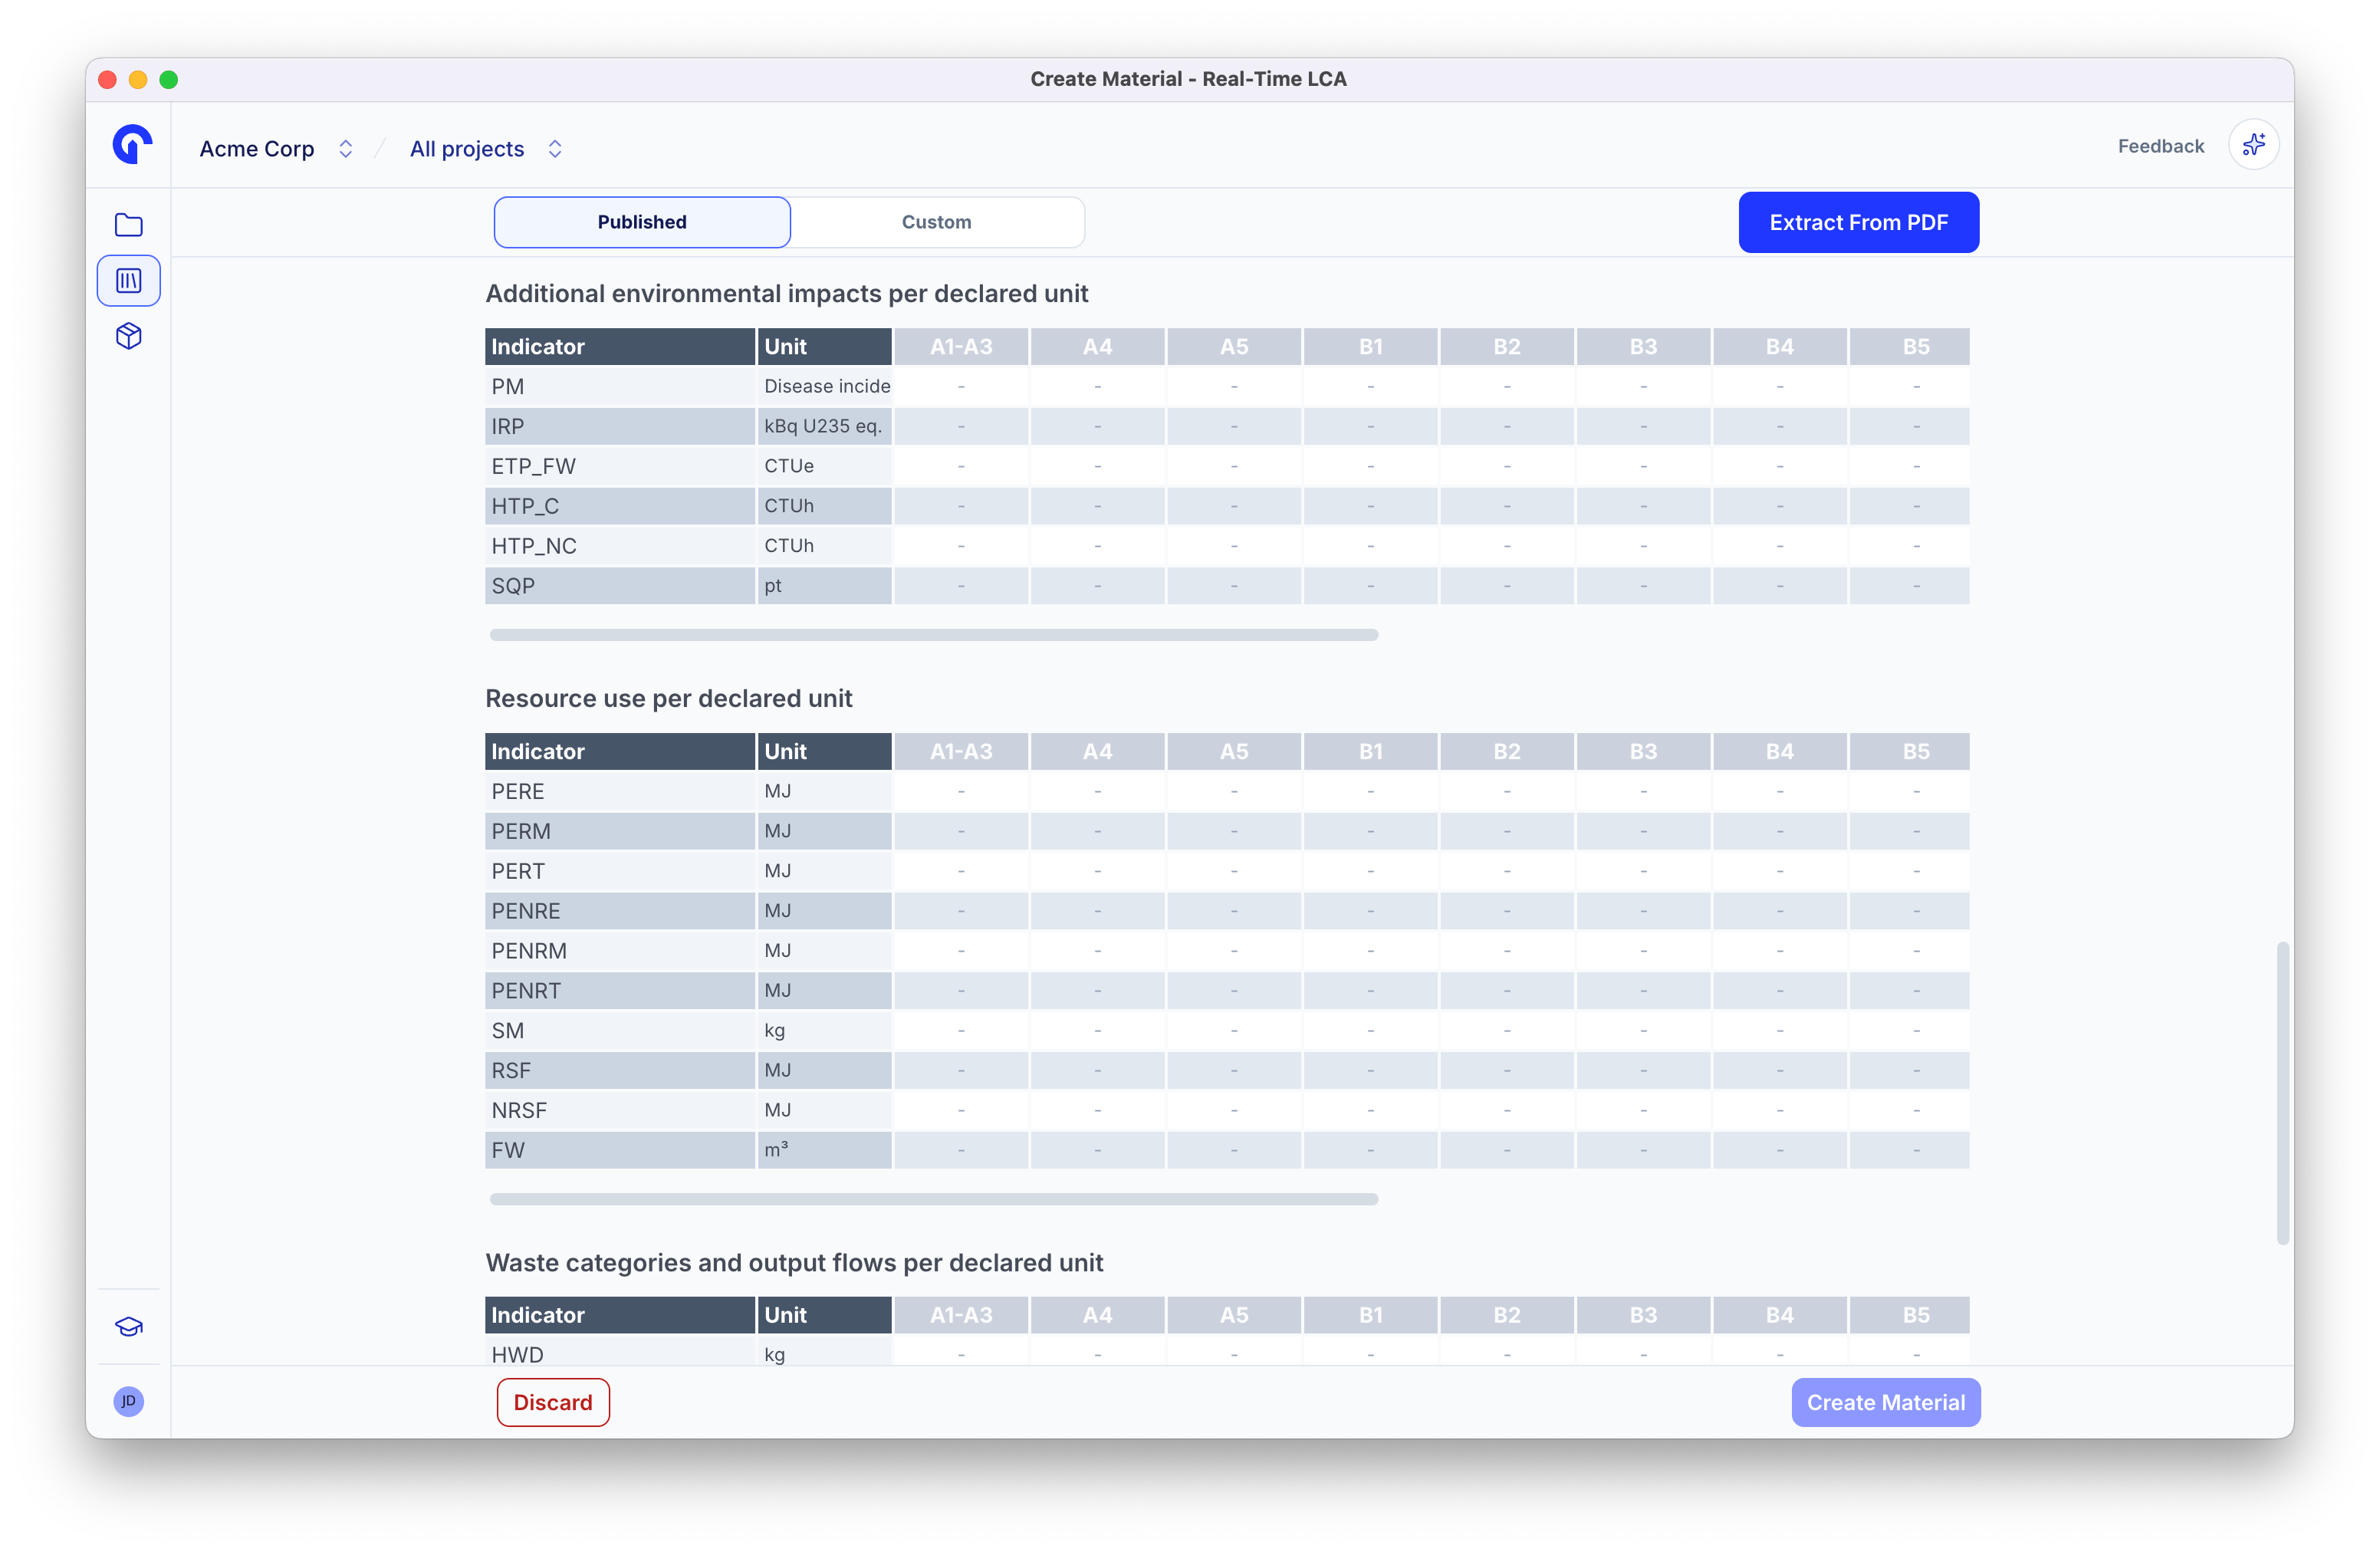Click horizontal scrollbar under Additional impacts table

point(934,635)
